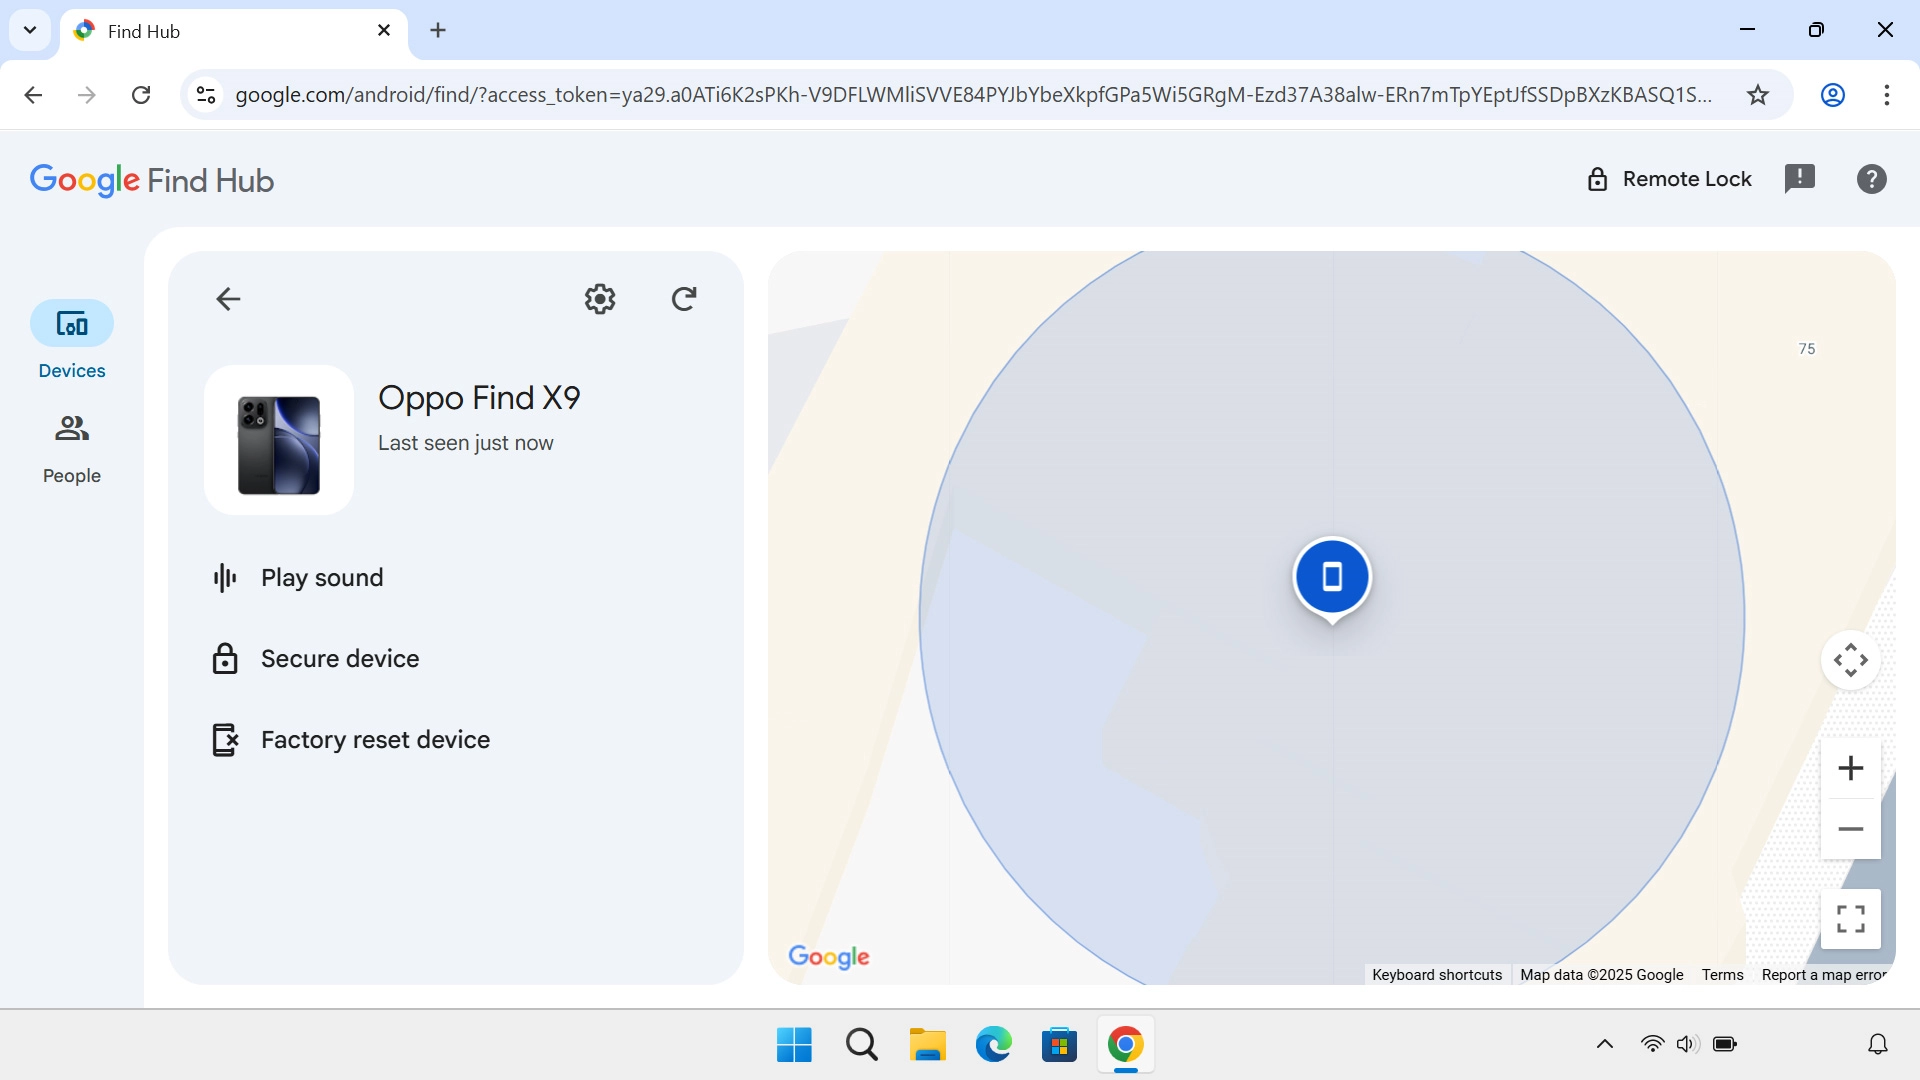Click the Remote Lock button
Image resolution: width=1920 pixels, height=1080 pixels.
[1669, 179]
